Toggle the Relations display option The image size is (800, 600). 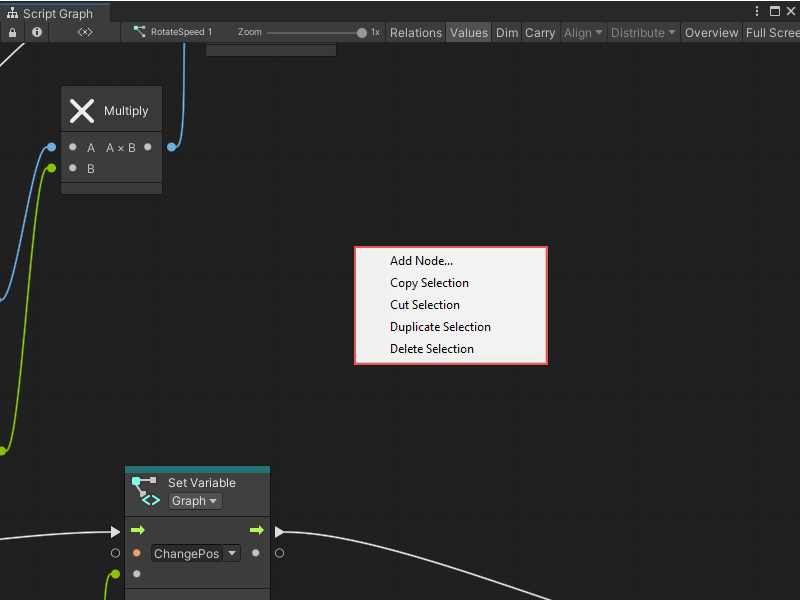pos(416,32)
